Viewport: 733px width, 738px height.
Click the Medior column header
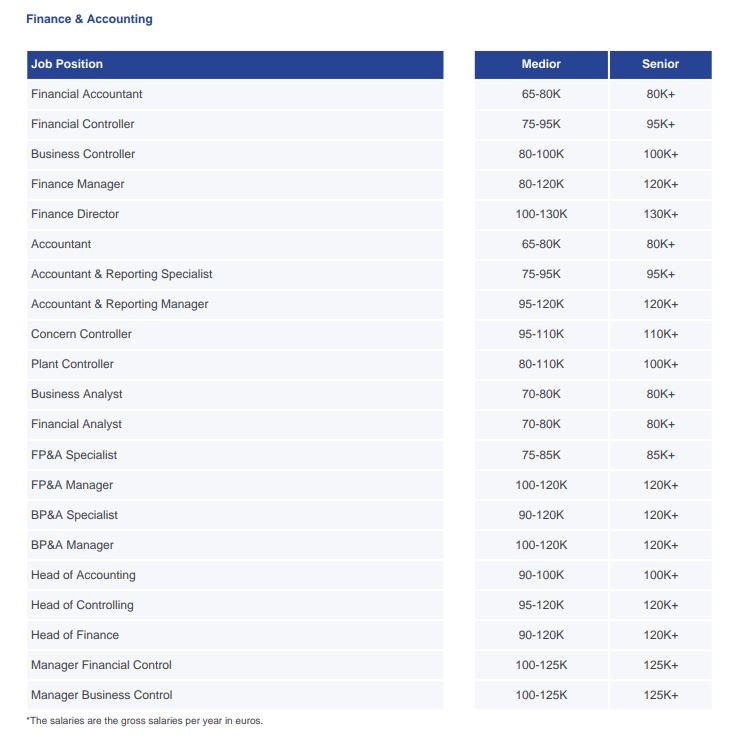[x=541, y=64]
